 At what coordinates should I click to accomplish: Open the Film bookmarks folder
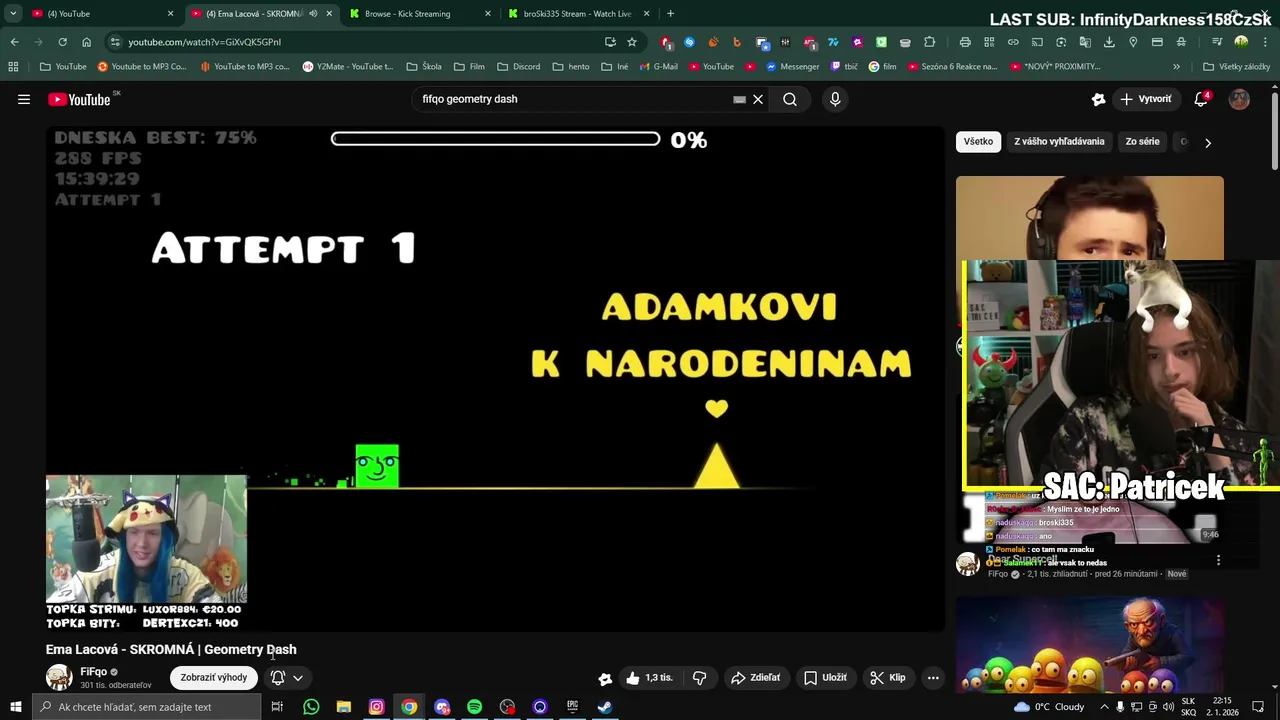click(x=469, y=67)
